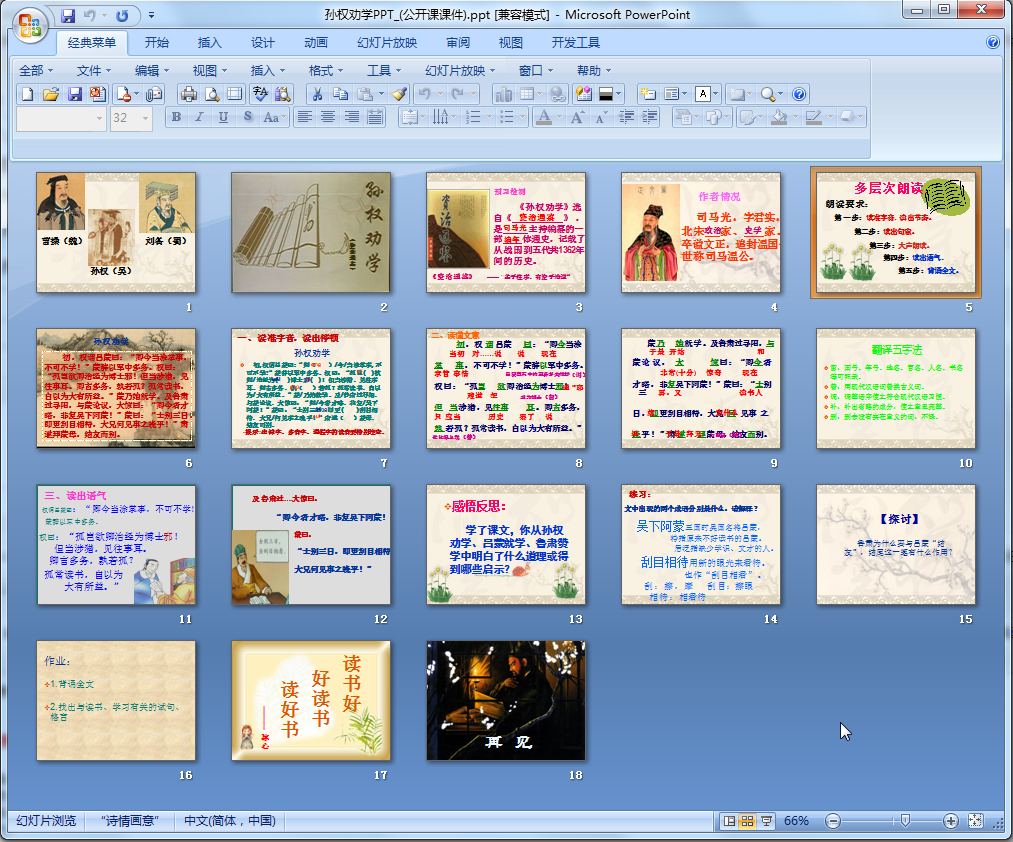
Task: Click the Cut scissors icon
Action: click(316, 94)
